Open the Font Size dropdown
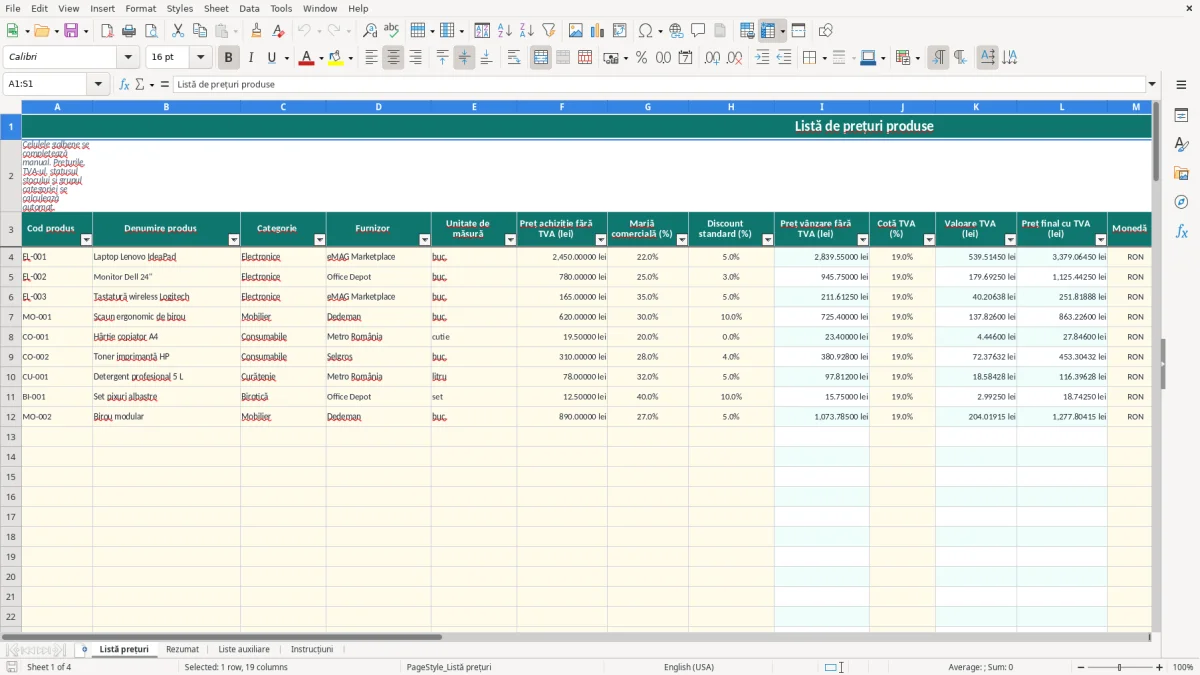Image resolution: width=1200 pixels, height=675 pixels. [200, 58]
